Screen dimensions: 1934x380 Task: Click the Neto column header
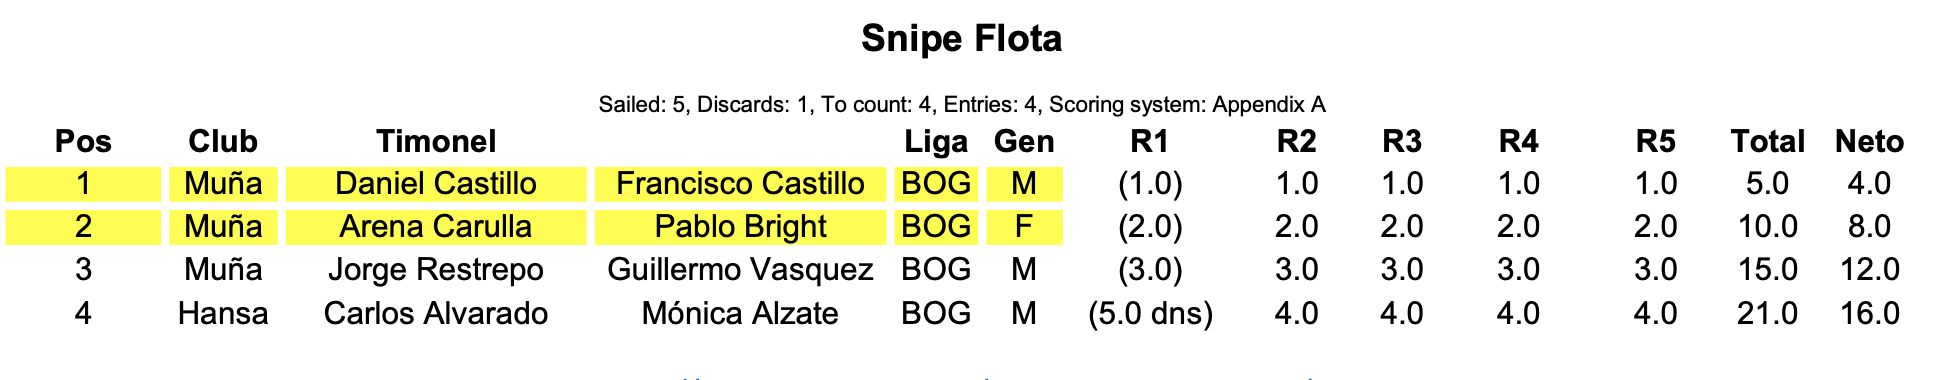click(1869, 141)
